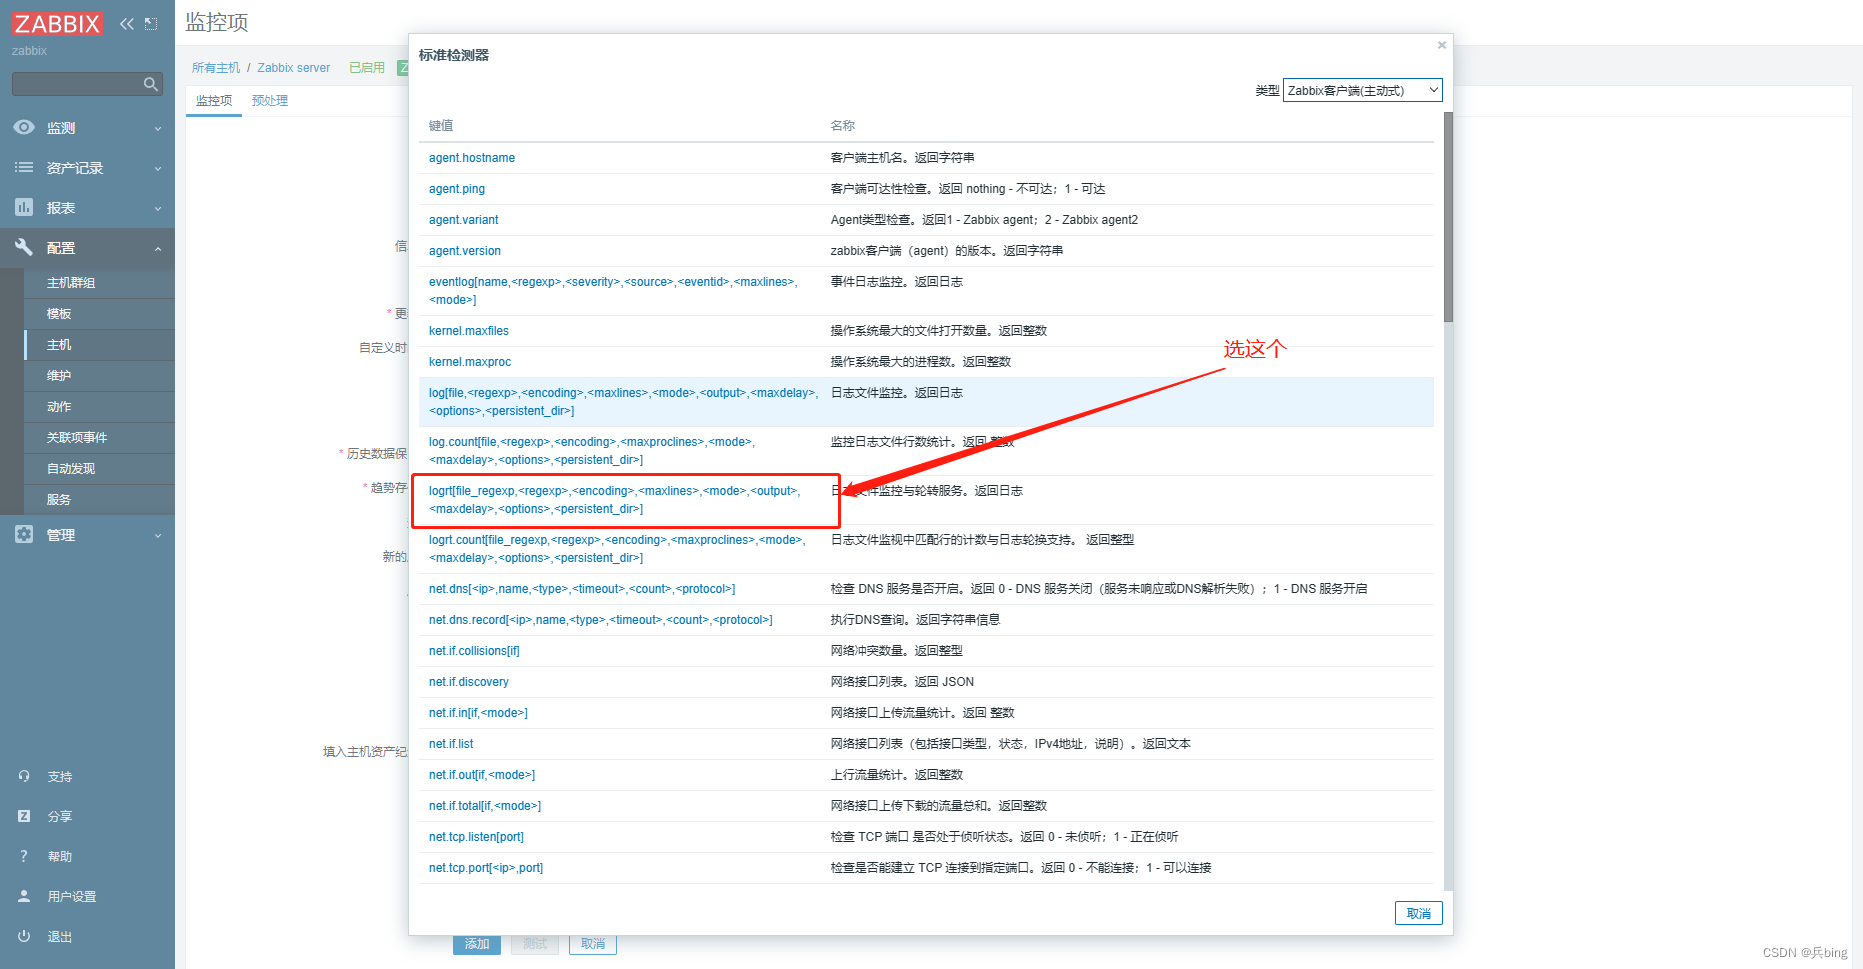This screenshot has width=1863, height=969.
Task: Select the net.dns.record key
Action: coord(601,620)
